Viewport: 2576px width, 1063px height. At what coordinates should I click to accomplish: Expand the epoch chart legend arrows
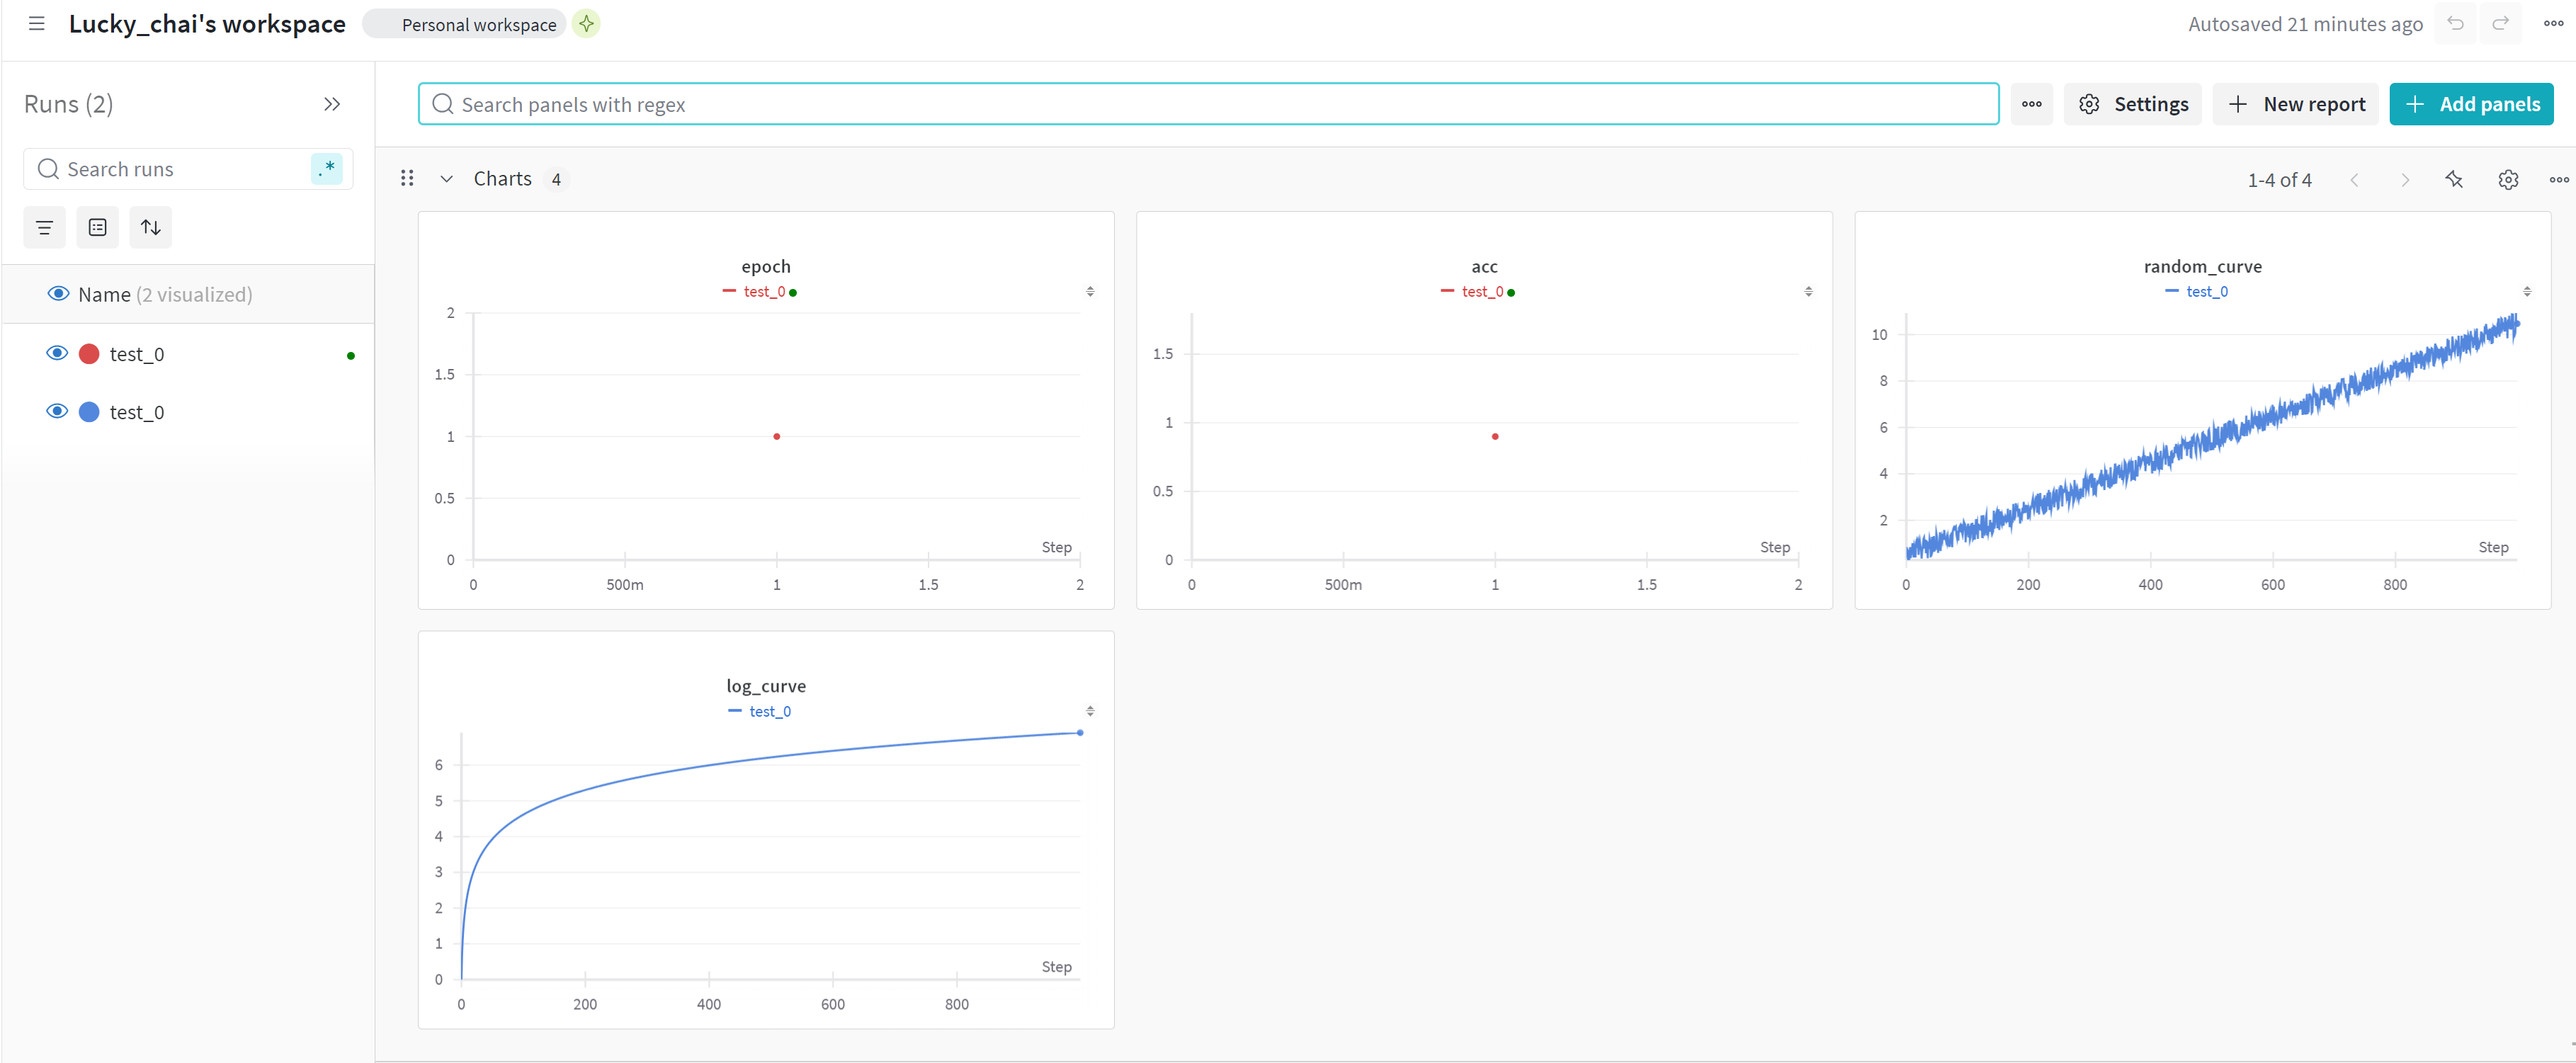click(1090, 292)
